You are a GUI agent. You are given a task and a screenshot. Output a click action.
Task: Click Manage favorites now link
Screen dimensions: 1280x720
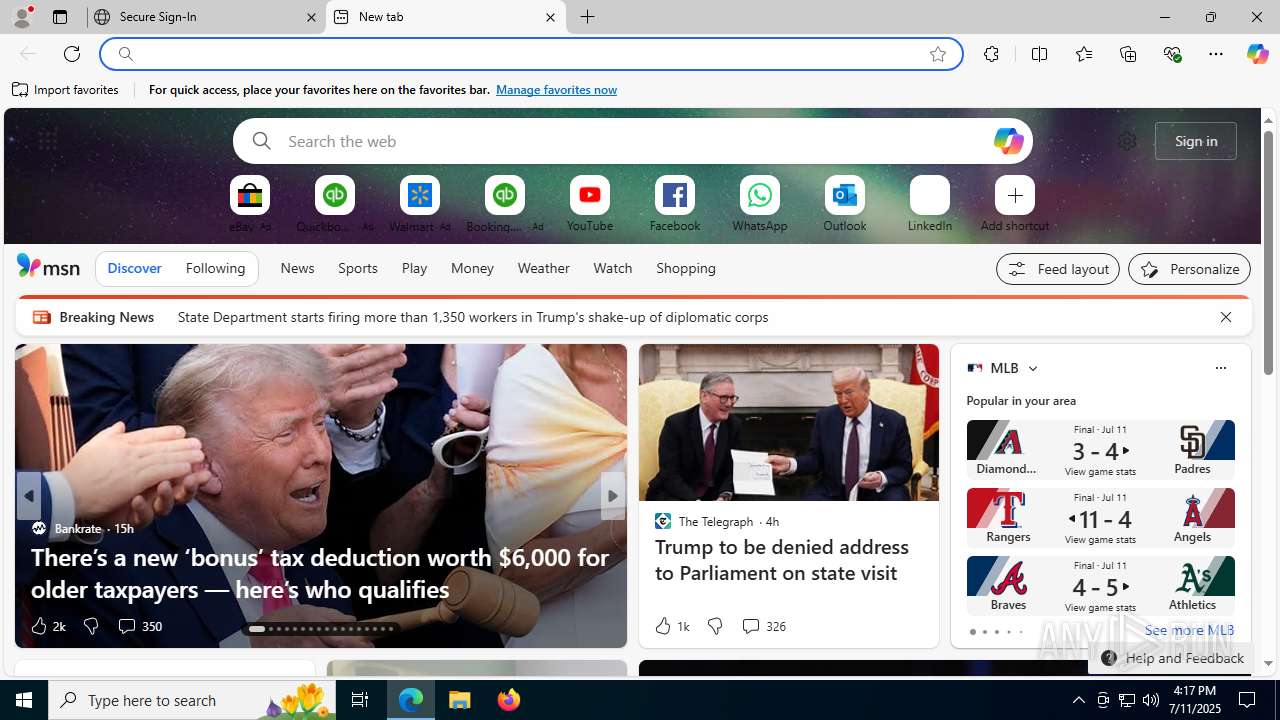tap(556, 90)
